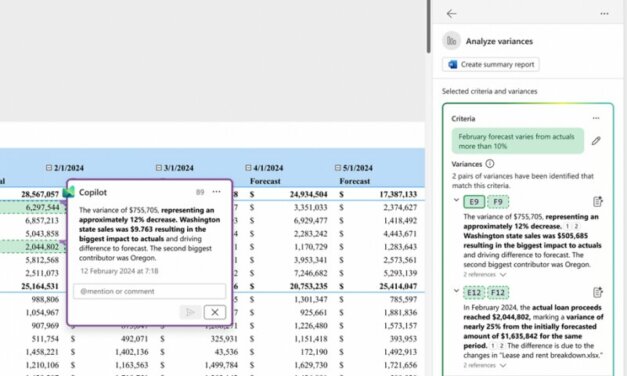Collapse the 2/1/2024 column group
Image resolution: width=627 pixels, height=376 pixels.
(49, 168)
